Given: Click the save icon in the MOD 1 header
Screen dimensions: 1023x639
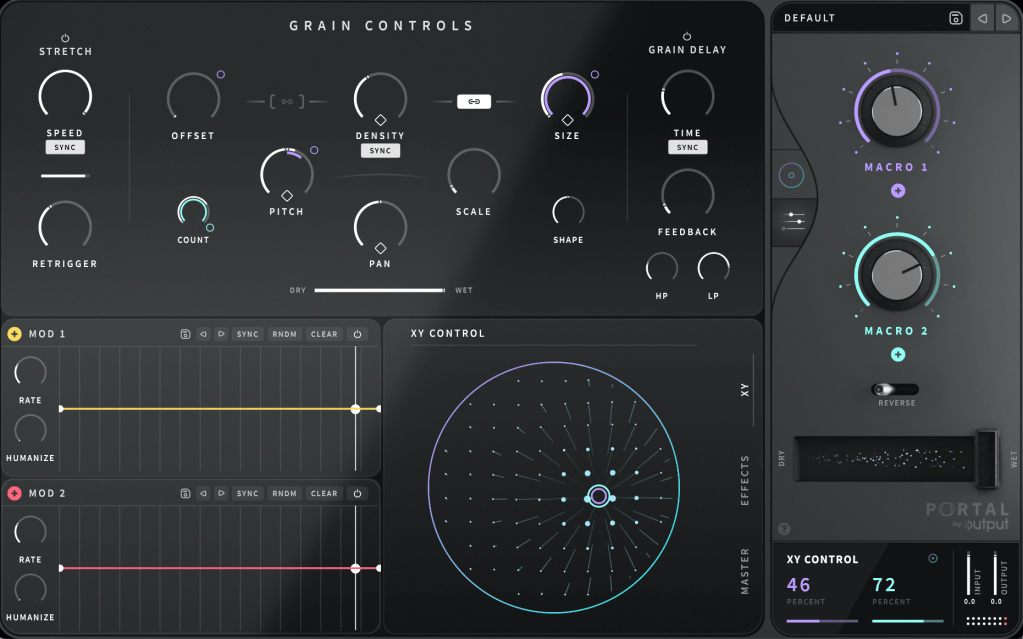Looking at the screenshot, I should tap(185, 334).
